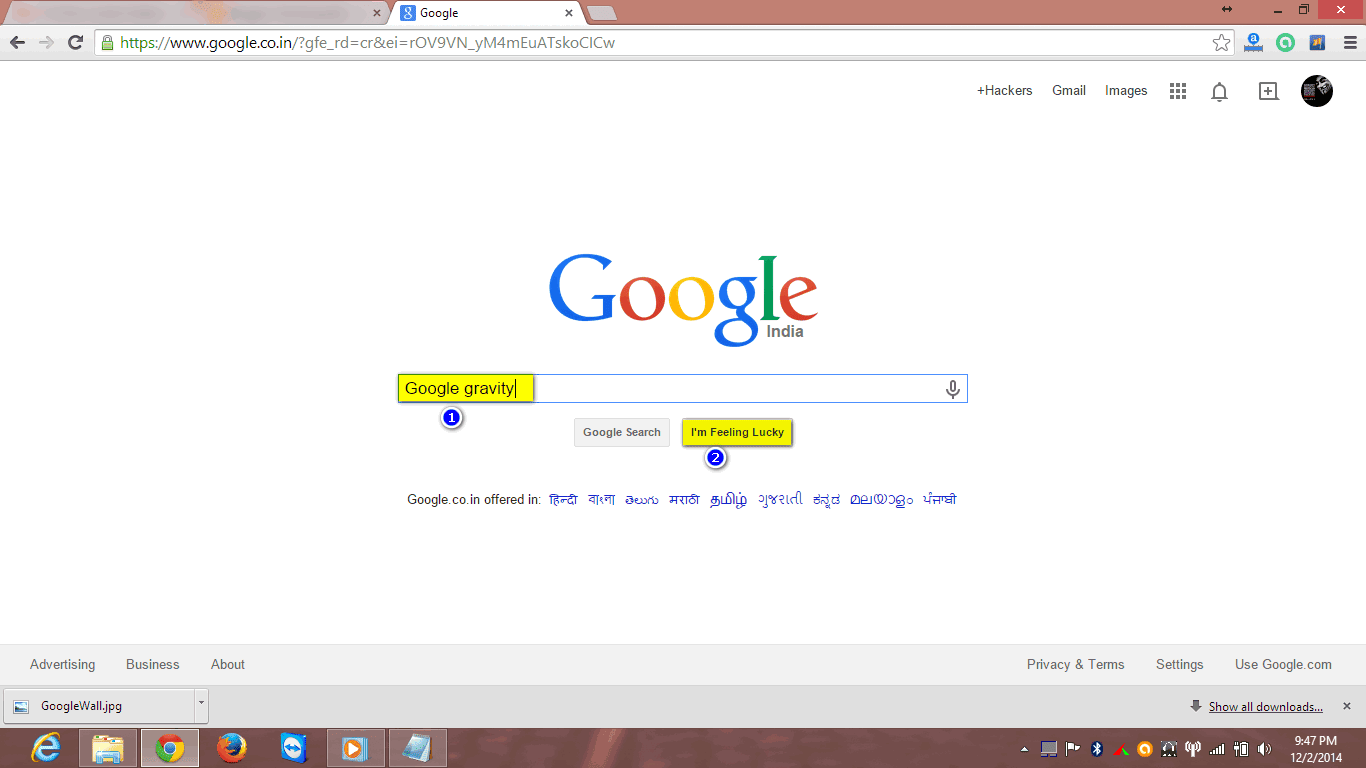Open the network signal bars icon

pos(1217,748)
